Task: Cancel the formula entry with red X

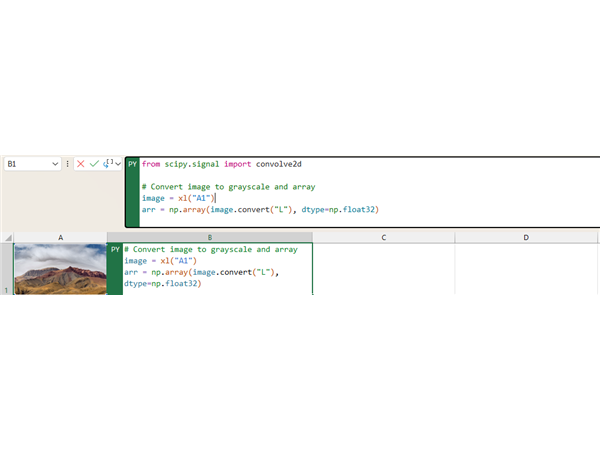Action: pyautogui.click(x=81, y=163)
